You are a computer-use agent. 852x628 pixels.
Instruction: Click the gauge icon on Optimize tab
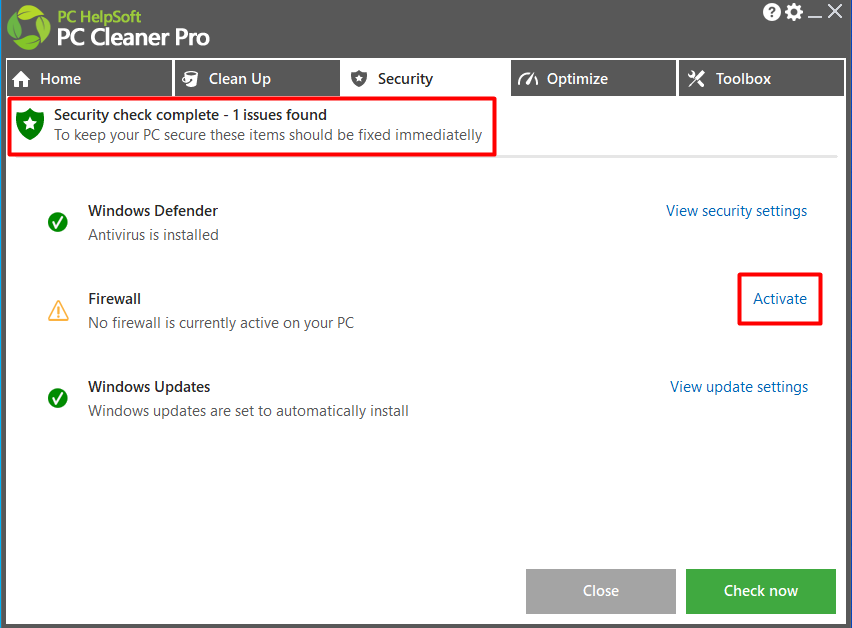coord(528,79)
